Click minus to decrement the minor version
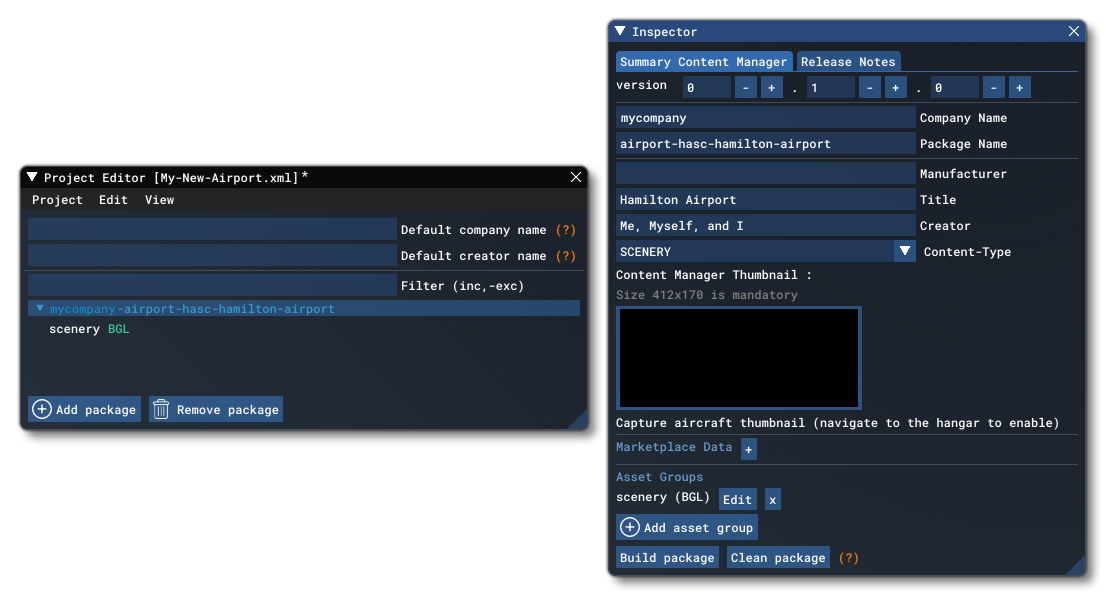Screen dimensions: 1106x596 [869, 87]
